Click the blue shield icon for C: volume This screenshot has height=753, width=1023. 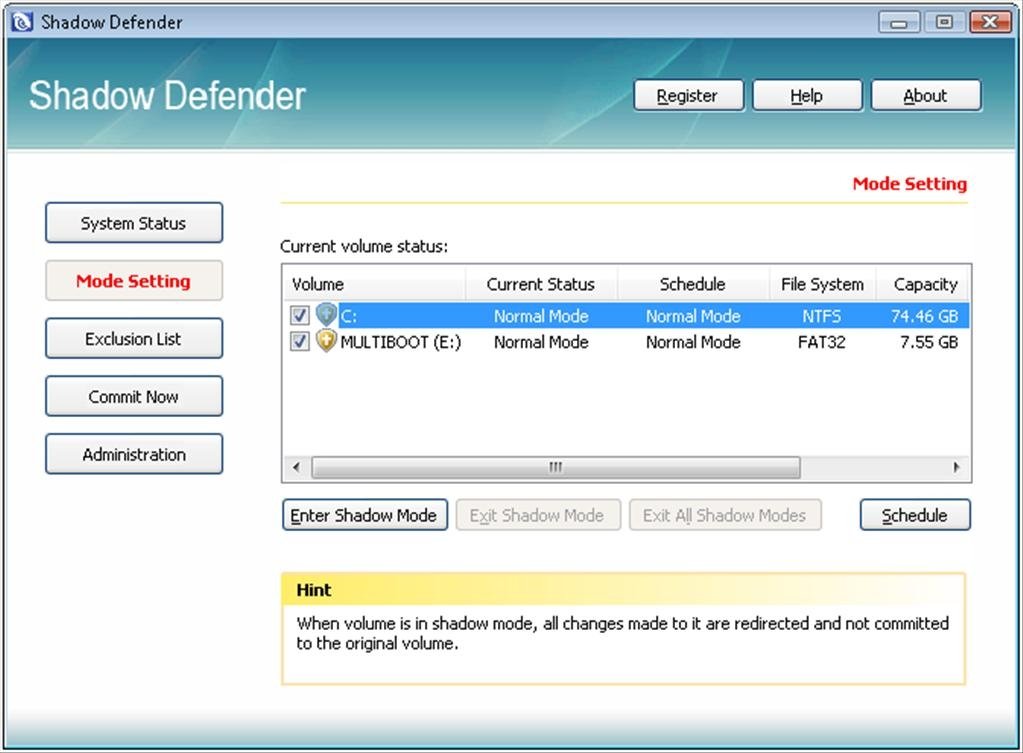point(326,315)
